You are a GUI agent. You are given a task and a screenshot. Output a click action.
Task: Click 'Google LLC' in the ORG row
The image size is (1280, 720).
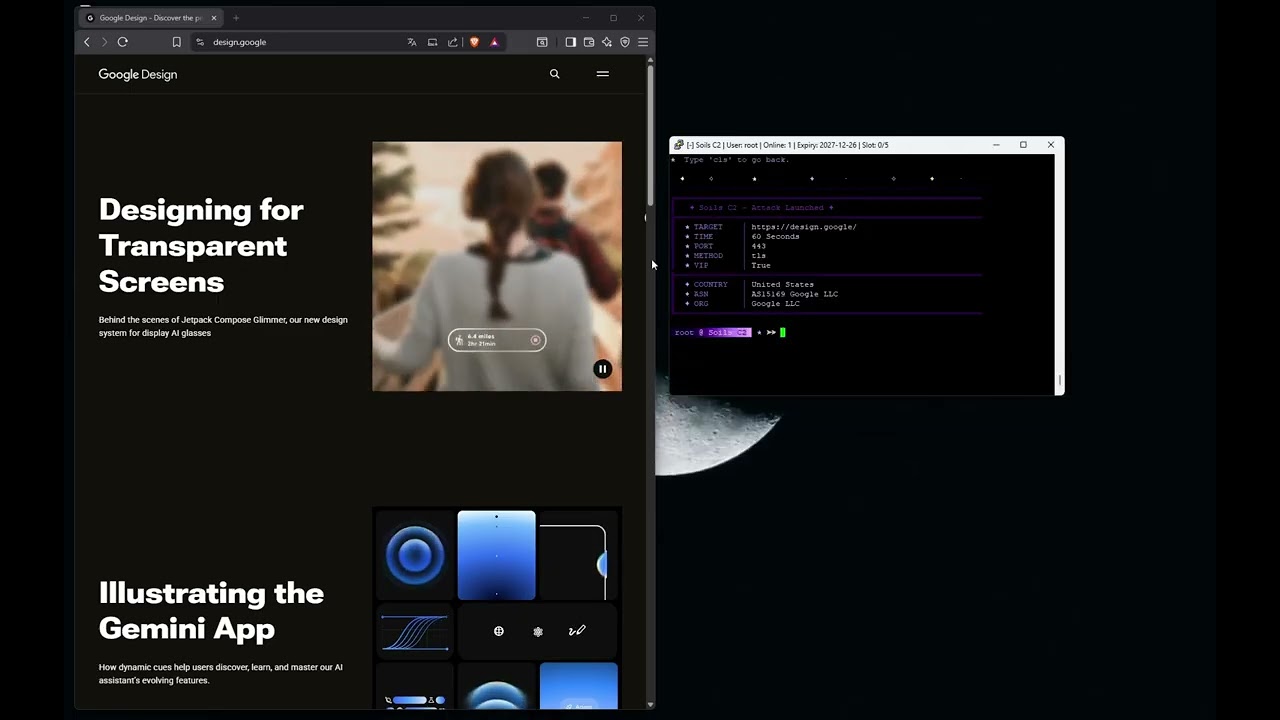tap(775, 304)
